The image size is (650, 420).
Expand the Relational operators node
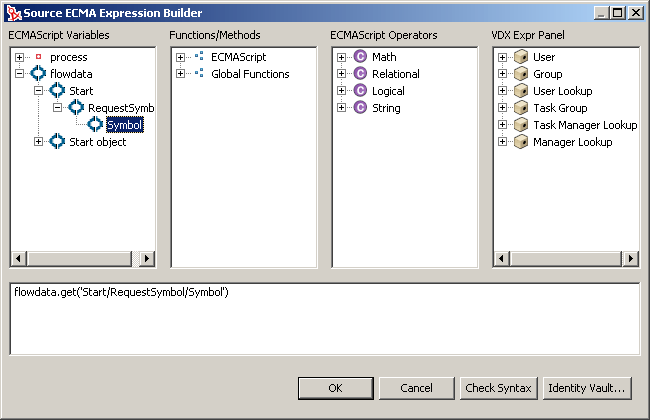(342, 74)
